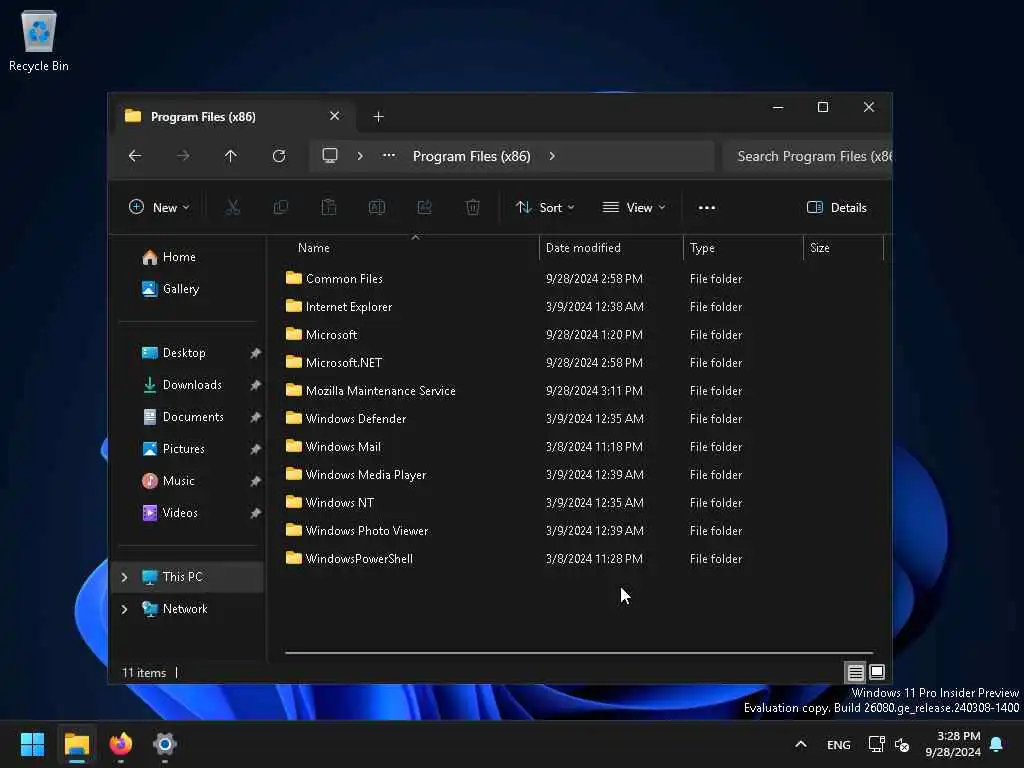Close the Program Files (x86) tab
Viewport: 1024px width, 768px height.
coord(334,116)
